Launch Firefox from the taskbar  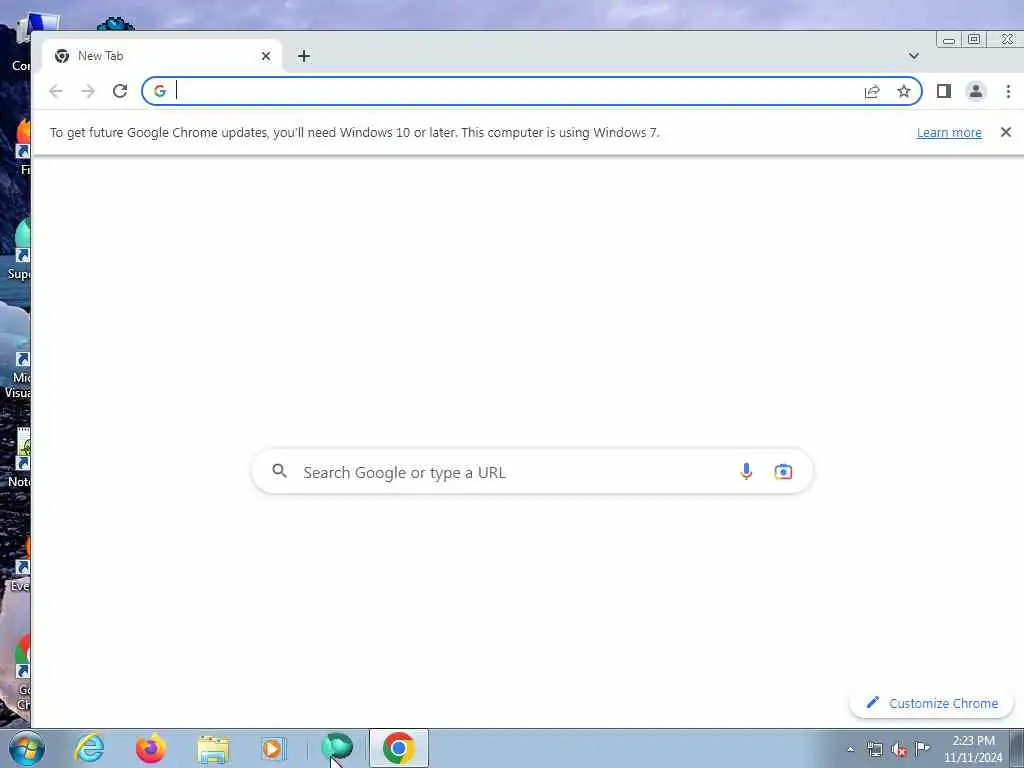pos(151,748)
